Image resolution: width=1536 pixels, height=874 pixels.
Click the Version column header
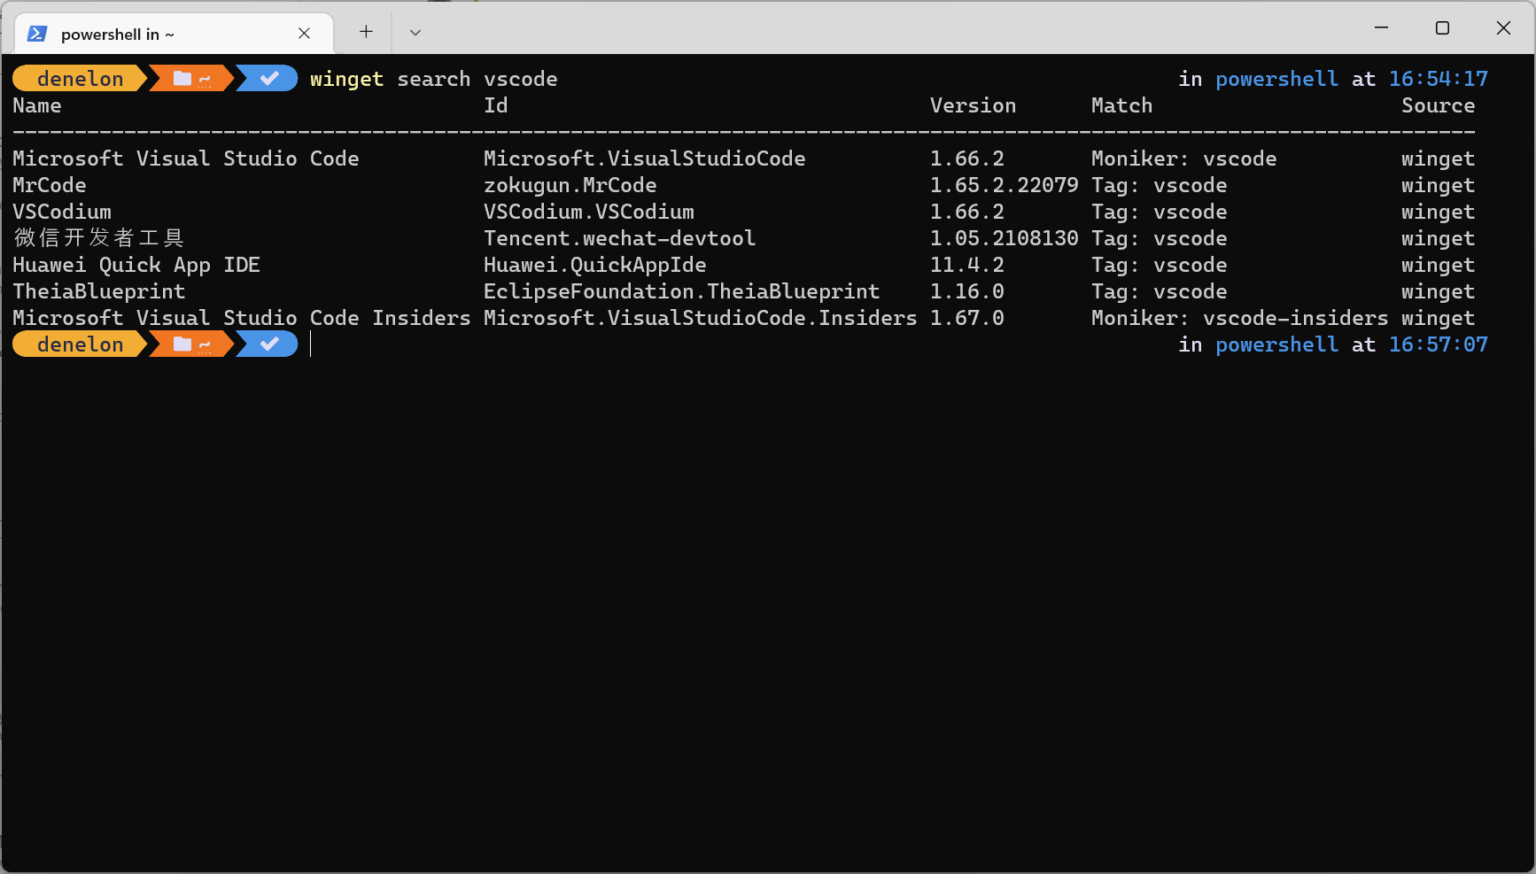tap(972, 105)
